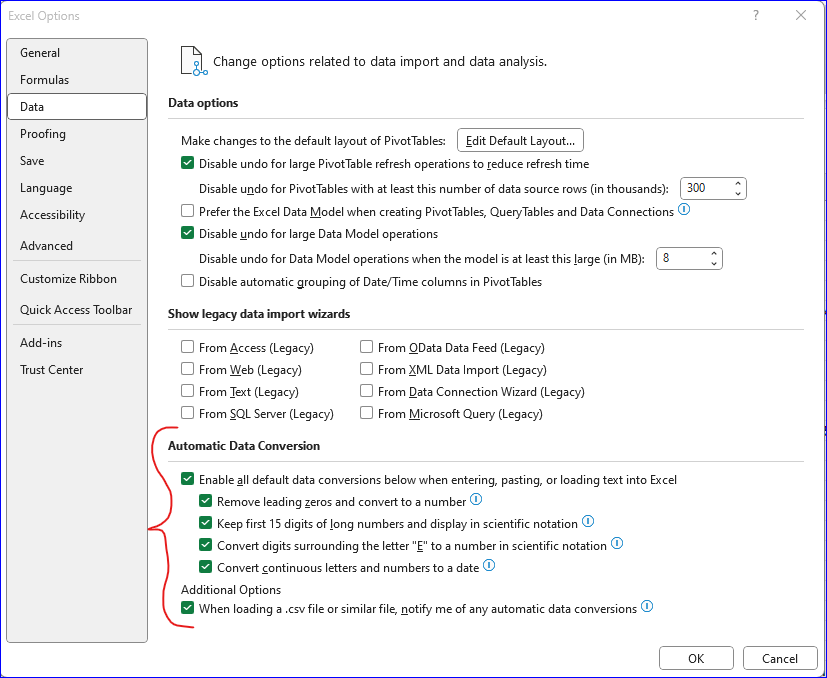Click the data source rows field showing 300
827x678 pixels.
(706, 188)
